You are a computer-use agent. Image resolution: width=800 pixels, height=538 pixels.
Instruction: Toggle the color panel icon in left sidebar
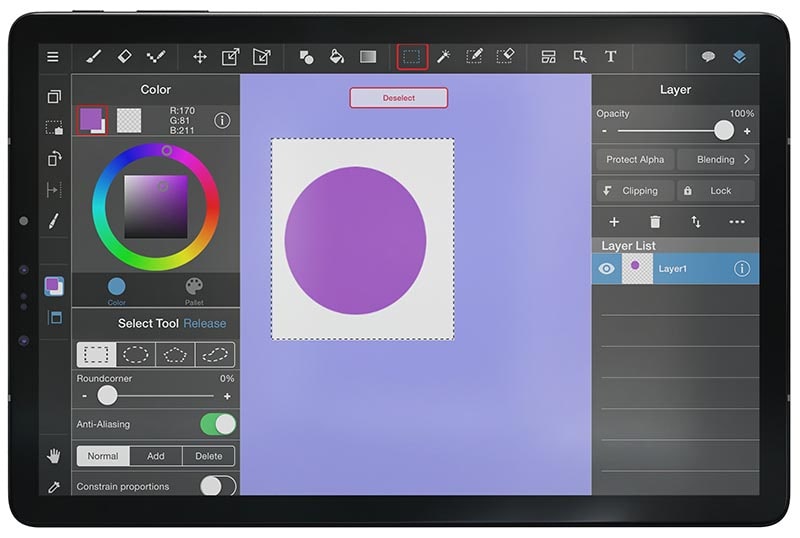(54, 286)
